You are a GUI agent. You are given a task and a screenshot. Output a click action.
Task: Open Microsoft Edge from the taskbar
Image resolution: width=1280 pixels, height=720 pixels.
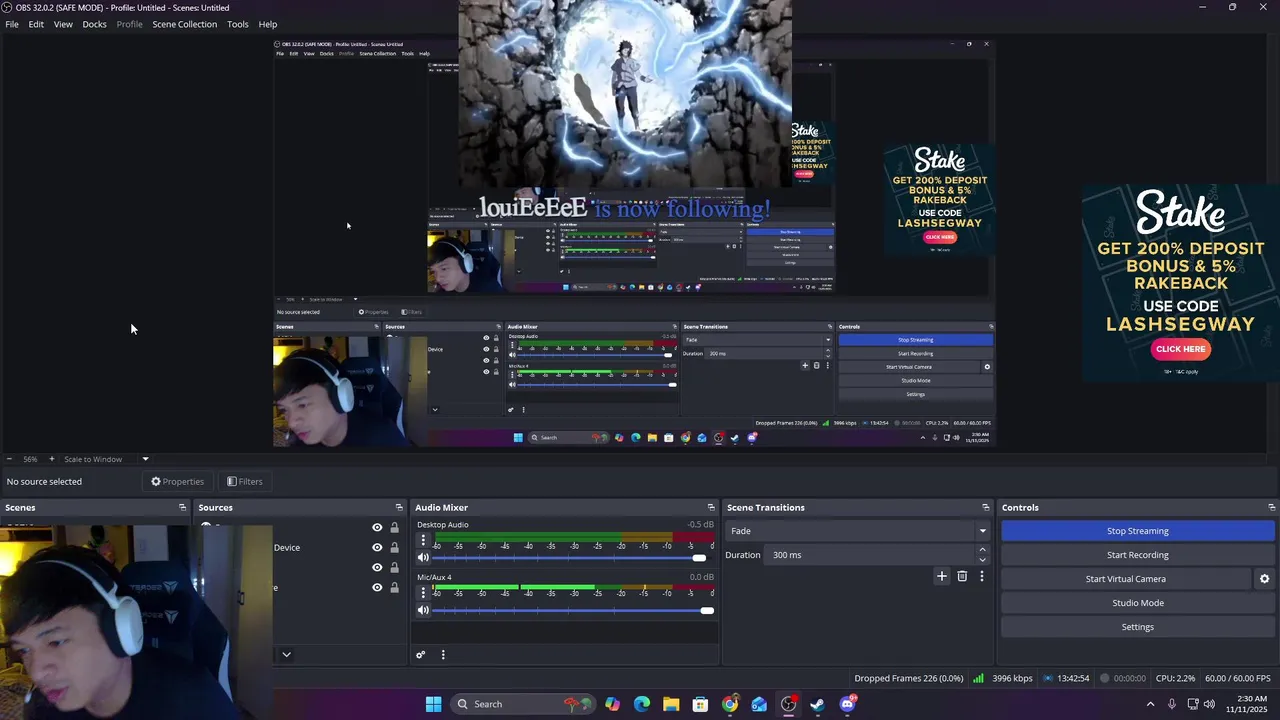coord(642,704)
